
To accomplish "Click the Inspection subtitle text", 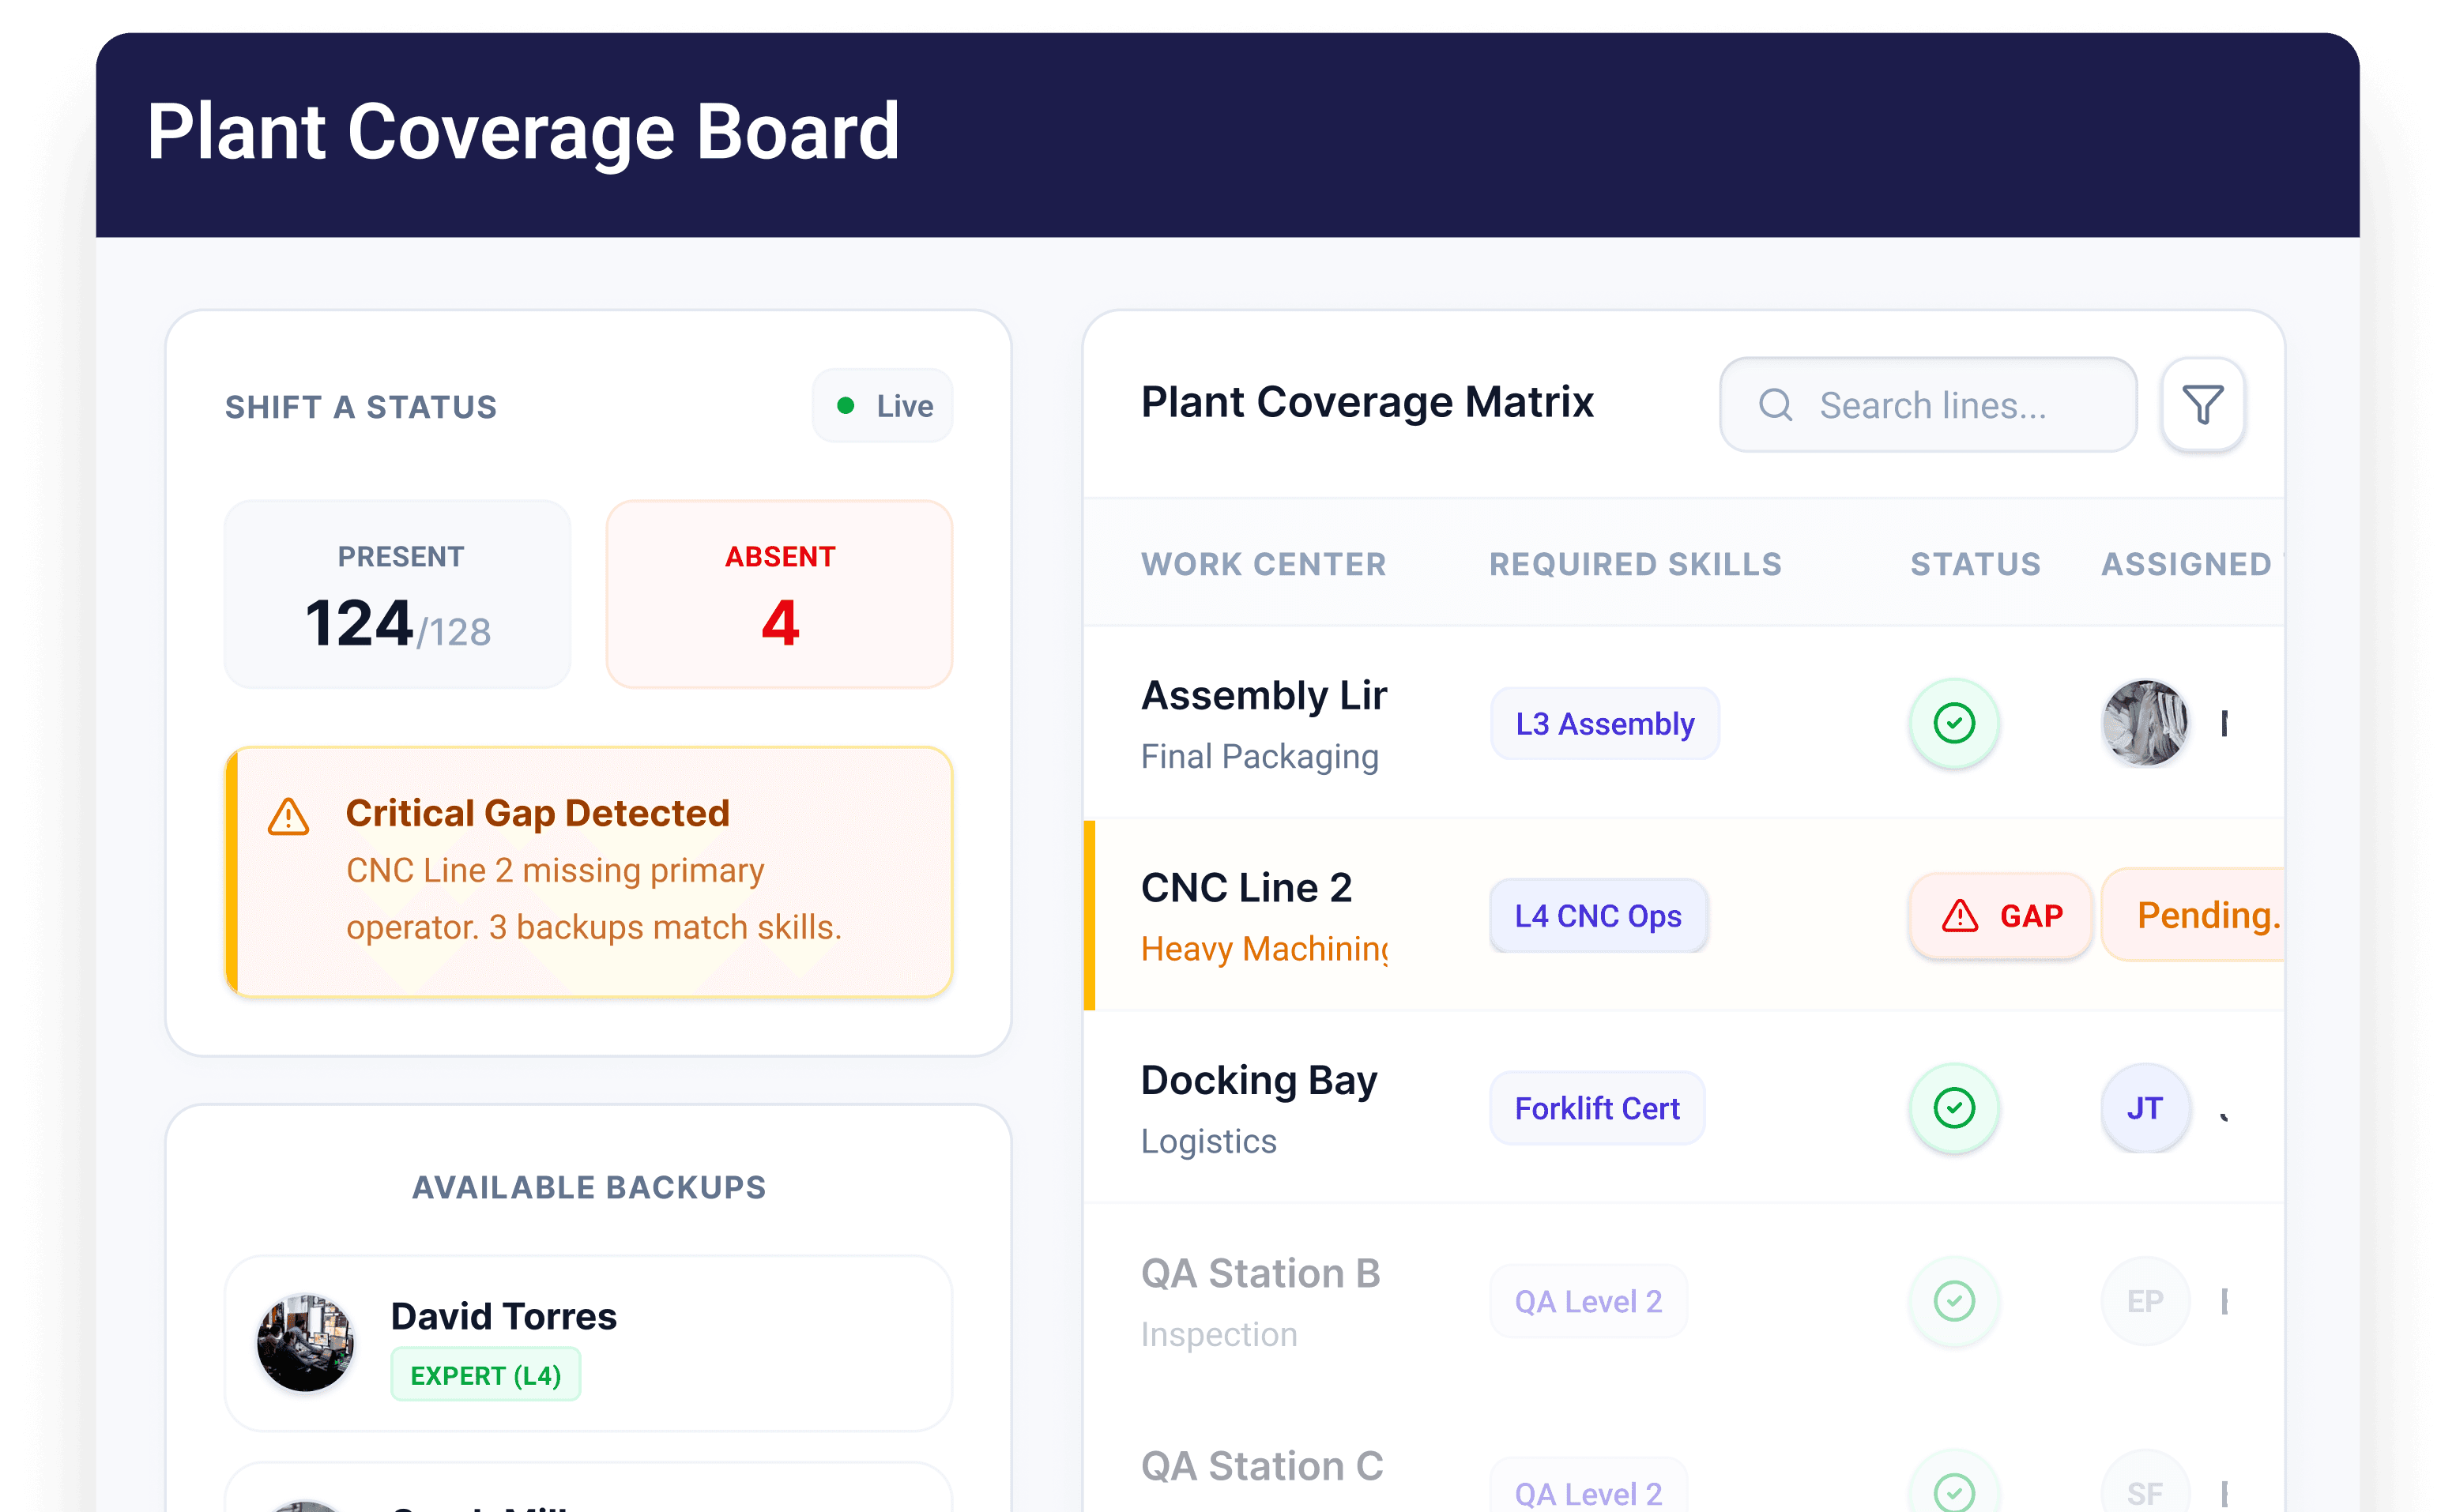I will point(1219,1334).
